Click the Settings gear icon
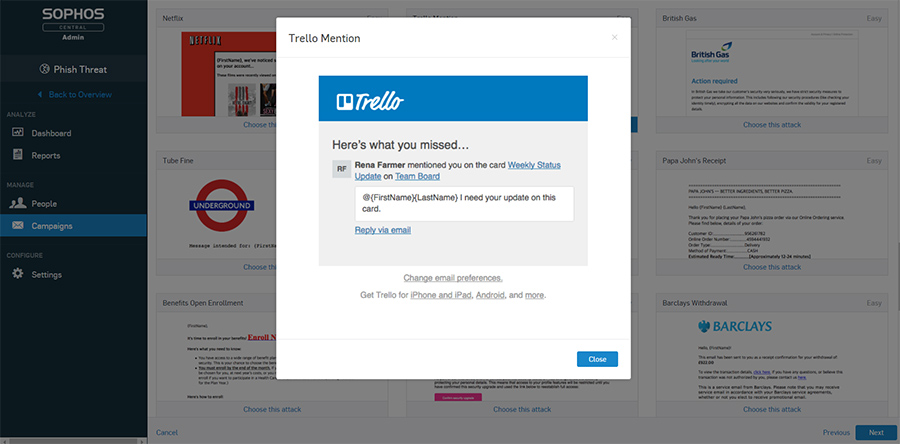900x444 pixels. pyautogui.click(x=18, y=274)
